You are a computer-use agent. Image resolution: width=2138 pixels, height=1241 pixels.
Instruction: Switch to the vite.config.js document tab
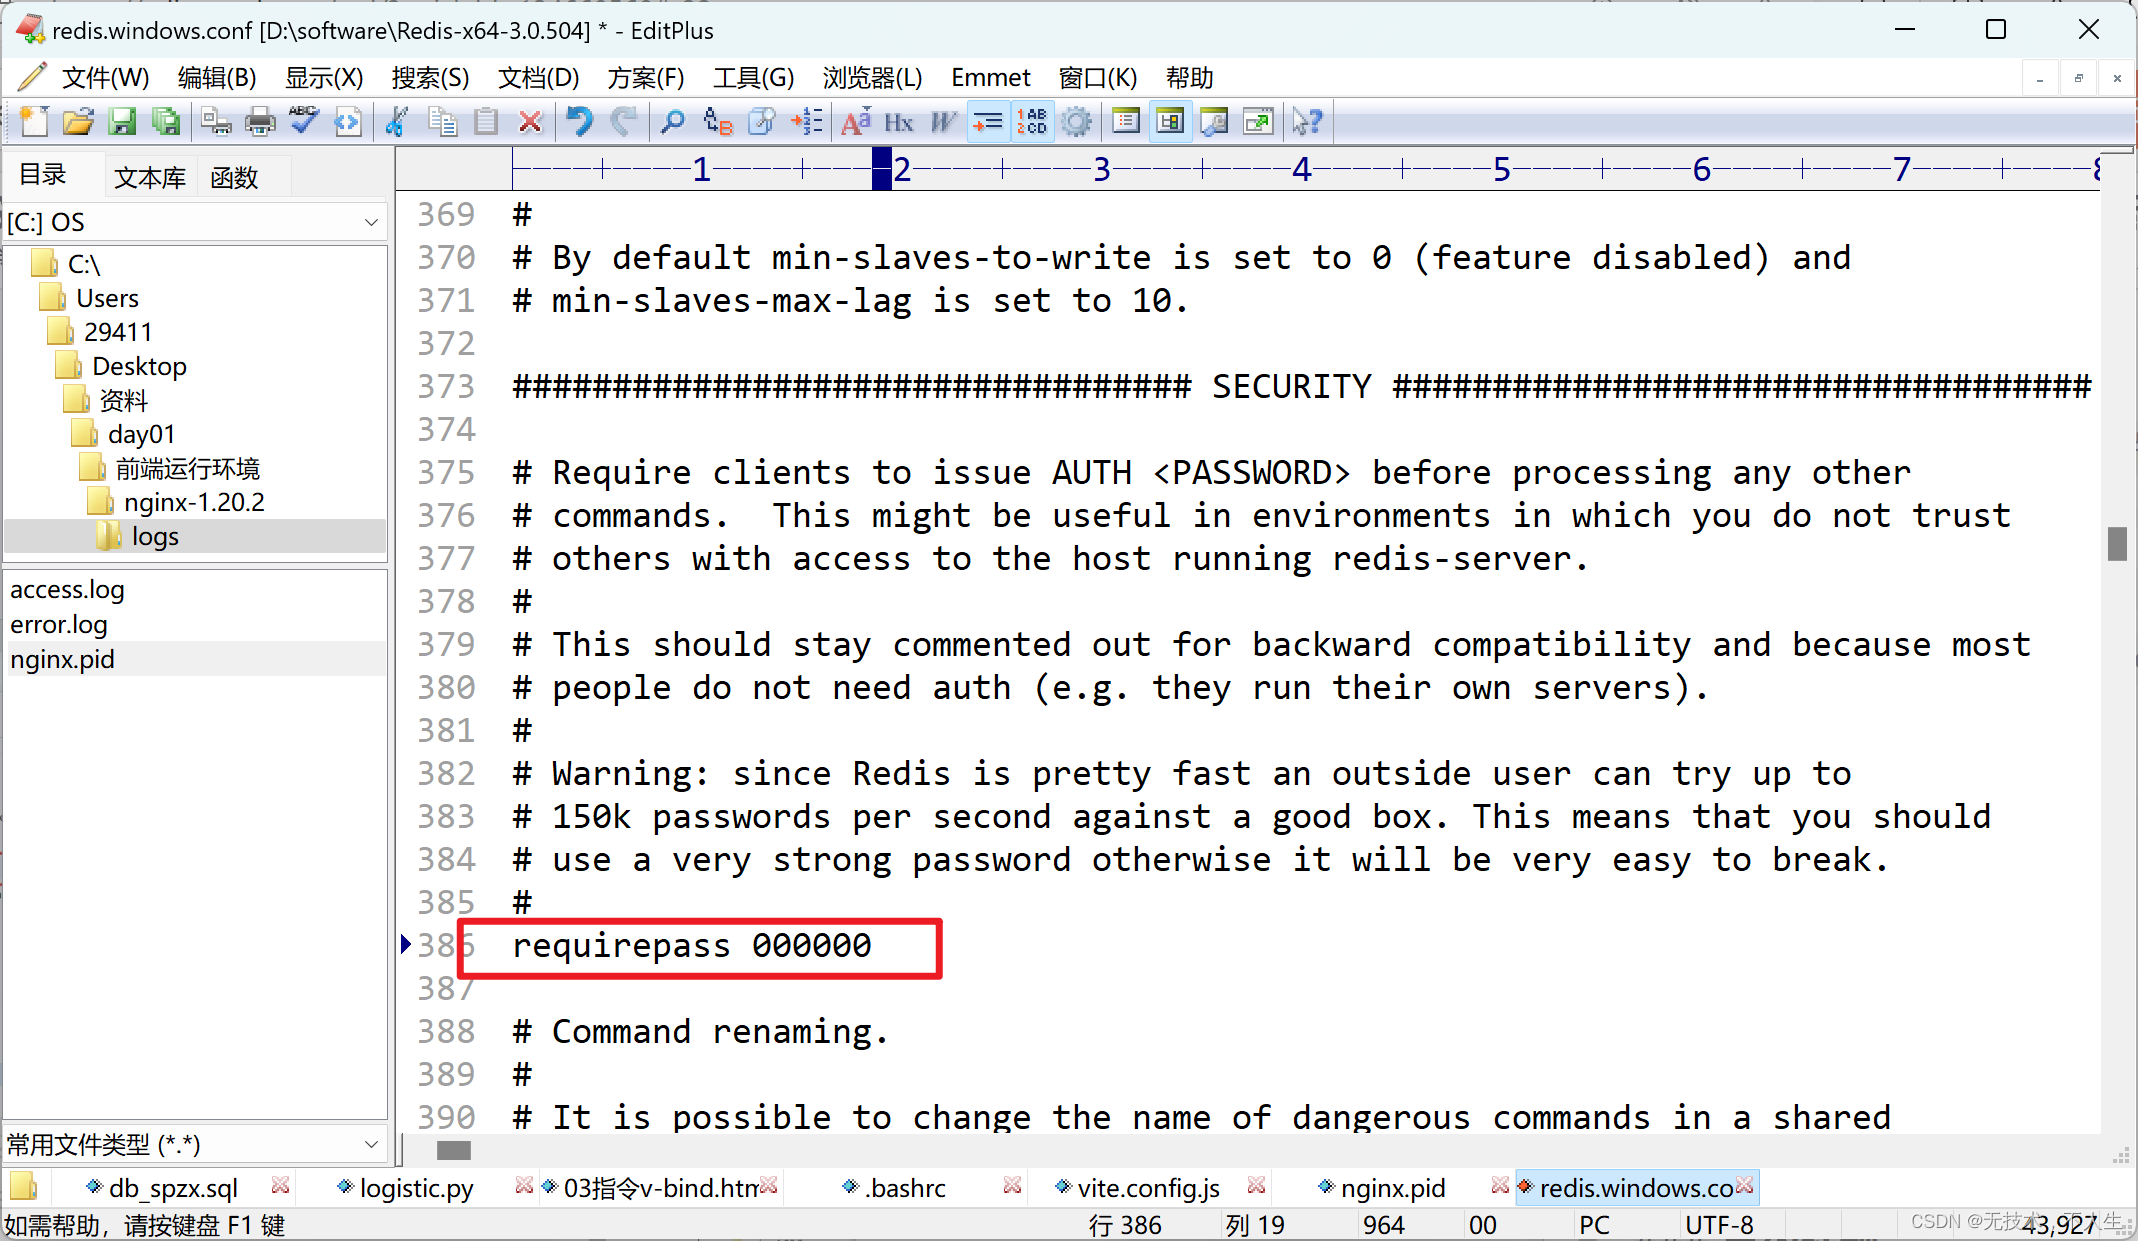1148,1188
